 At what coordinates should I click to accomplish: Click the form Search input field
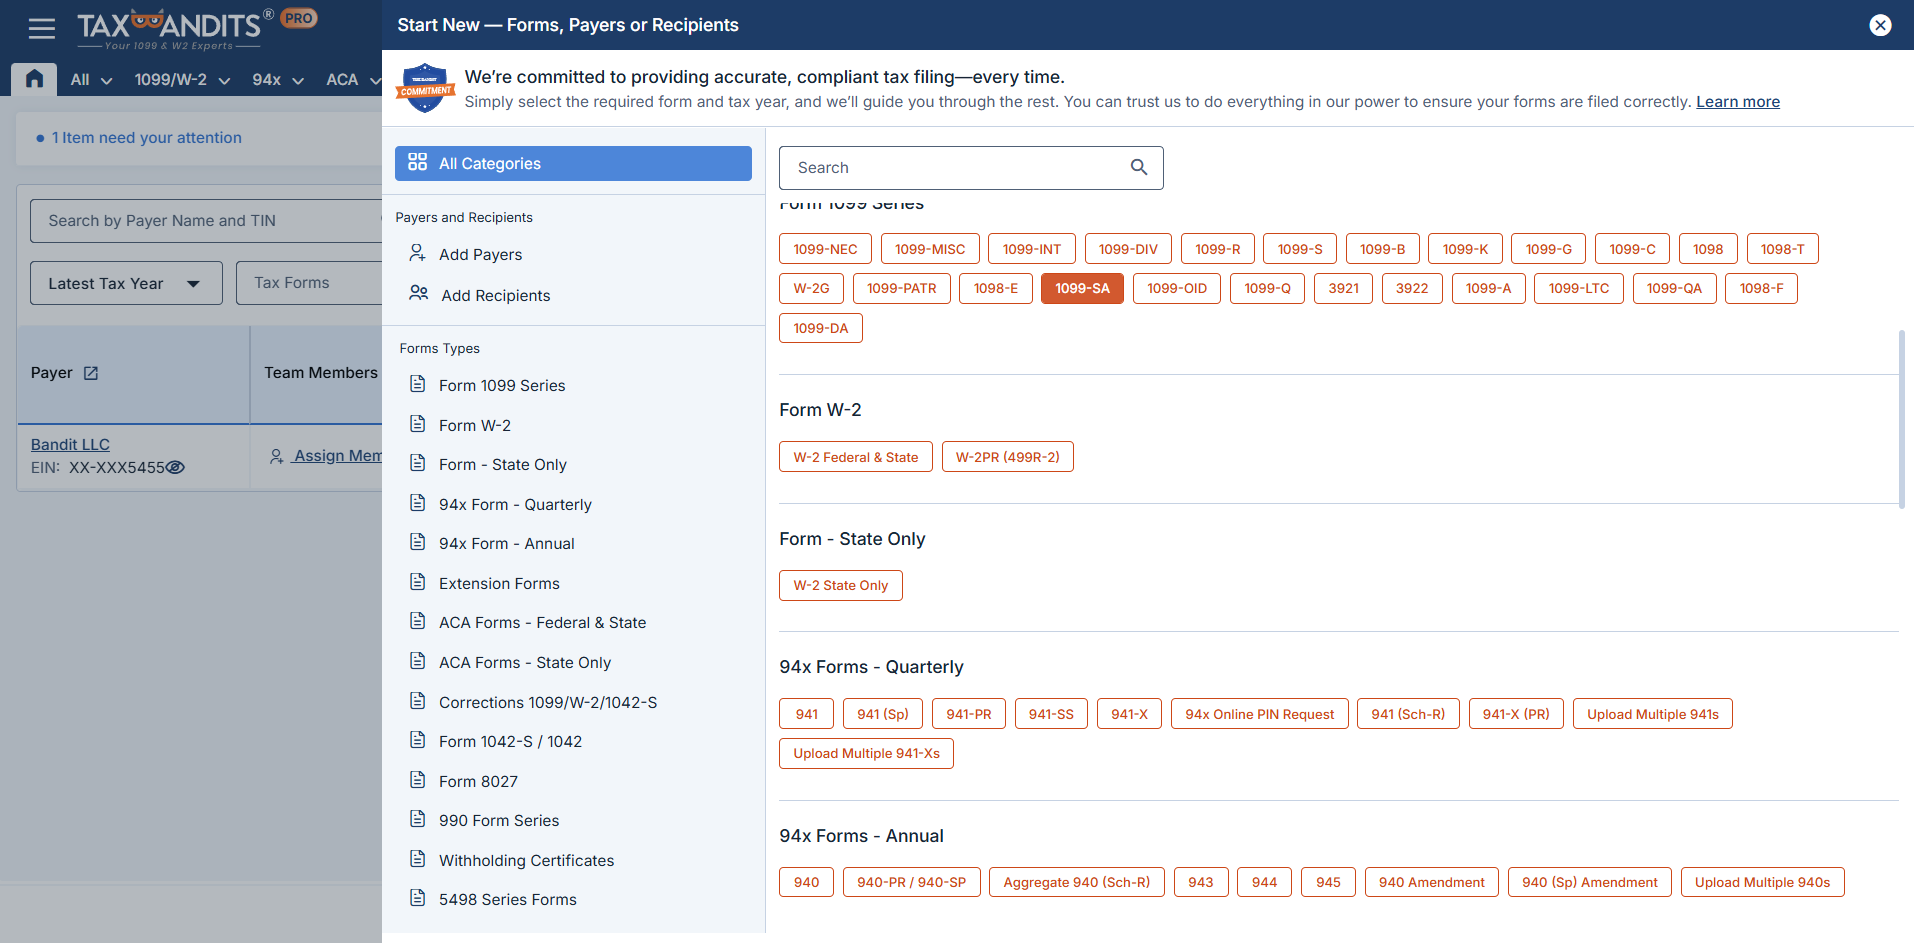tap(955, 168)
